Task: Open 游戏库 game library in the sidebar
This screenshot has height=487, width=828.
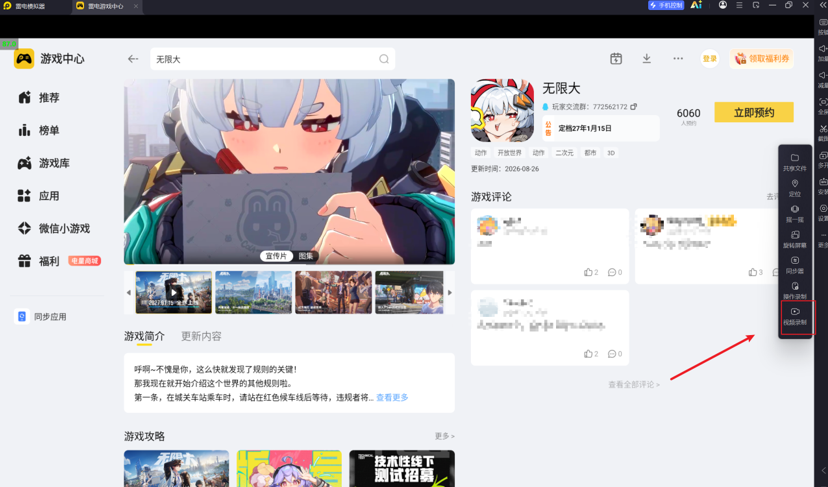Action: (x=44, y=163)
